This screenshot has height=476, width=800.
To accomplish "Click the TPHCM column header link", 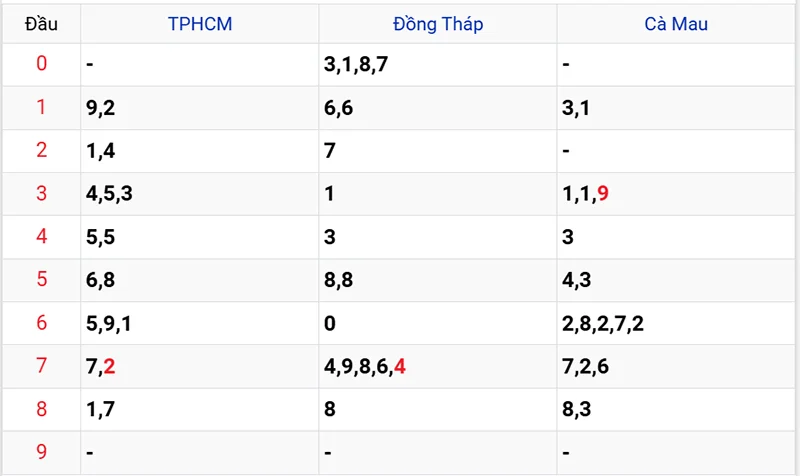I will [199, 24].
